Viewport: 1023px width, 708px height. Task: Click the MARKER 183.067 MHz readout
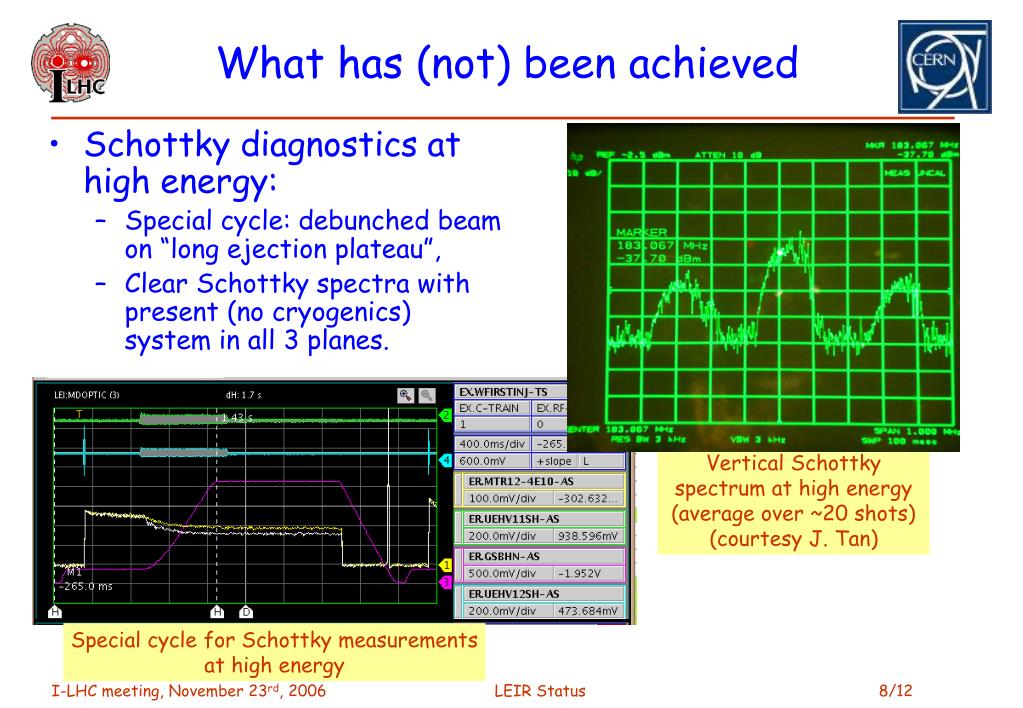click(x=661, y=245)
